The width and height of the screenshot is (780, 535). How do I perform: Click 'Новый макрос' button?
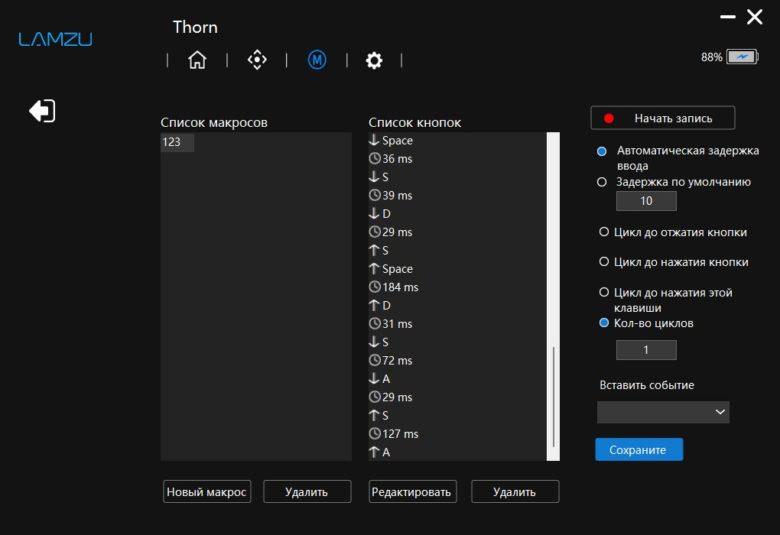[x=206, y=492]
